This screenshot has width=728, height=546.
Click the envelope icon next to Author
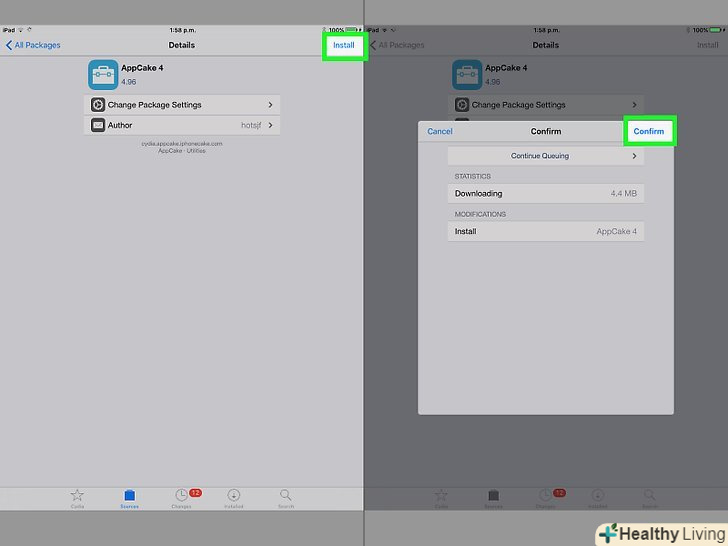pyautogui.click(x=98, y=125)
